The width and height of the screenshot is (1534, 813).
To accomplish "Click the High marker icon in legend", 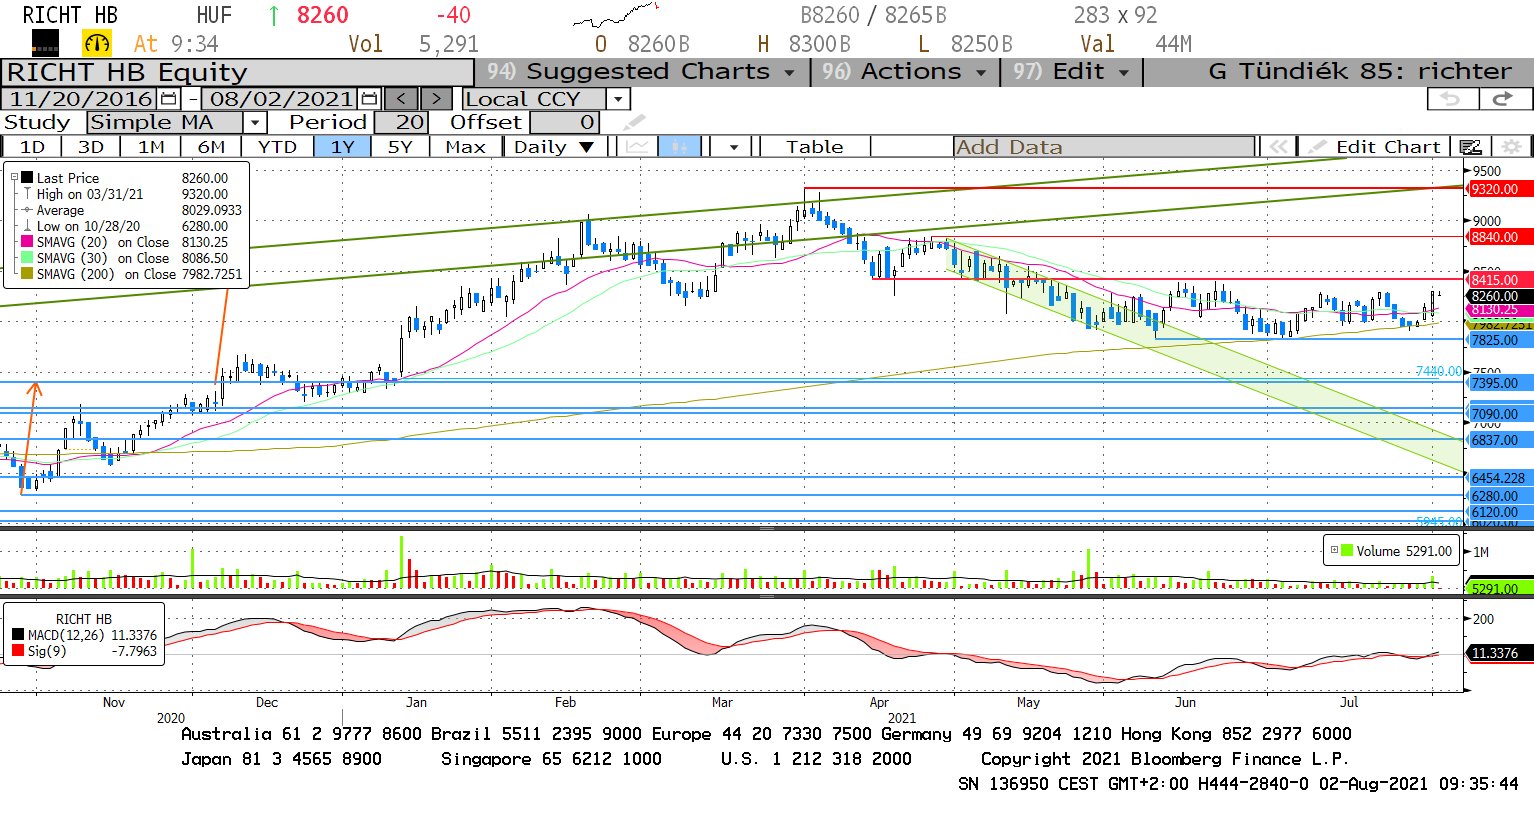I will click(28, 194).
